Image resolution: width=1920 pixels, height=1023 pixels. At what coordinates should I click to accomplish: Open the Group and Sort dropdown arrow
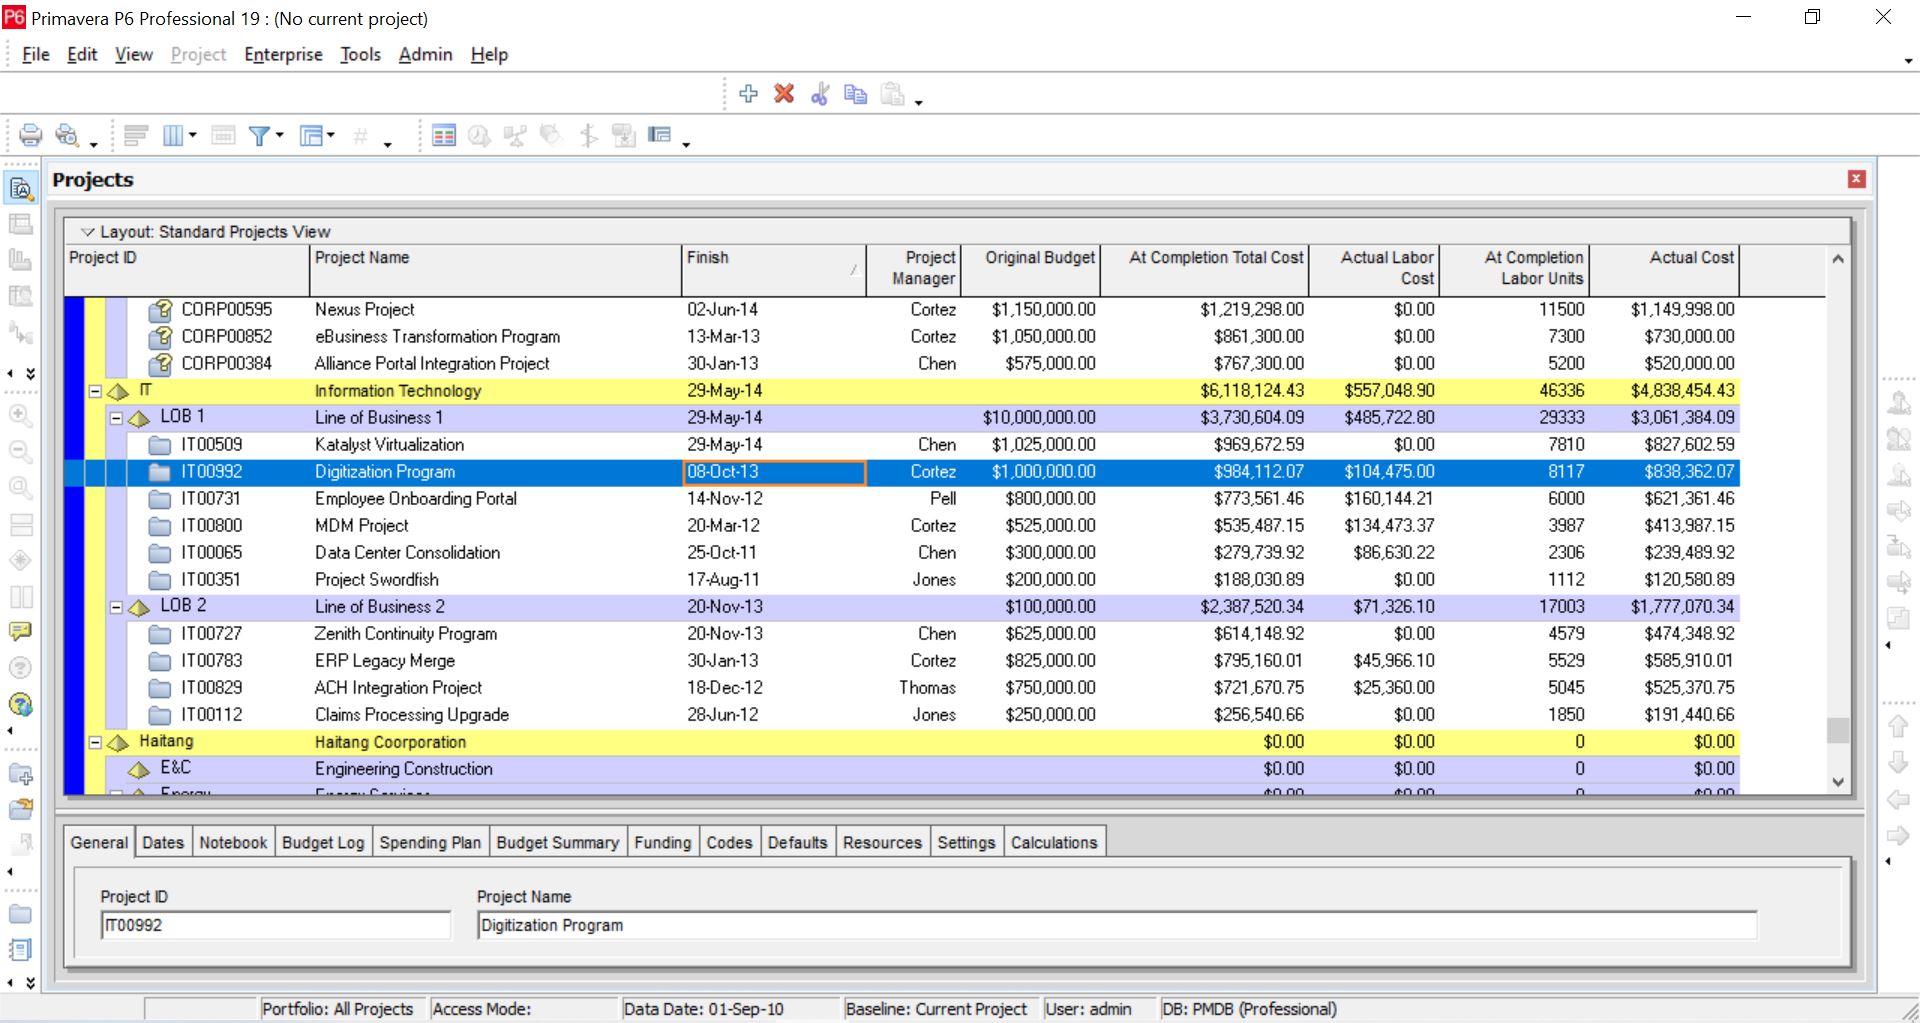tap(331, 135)
